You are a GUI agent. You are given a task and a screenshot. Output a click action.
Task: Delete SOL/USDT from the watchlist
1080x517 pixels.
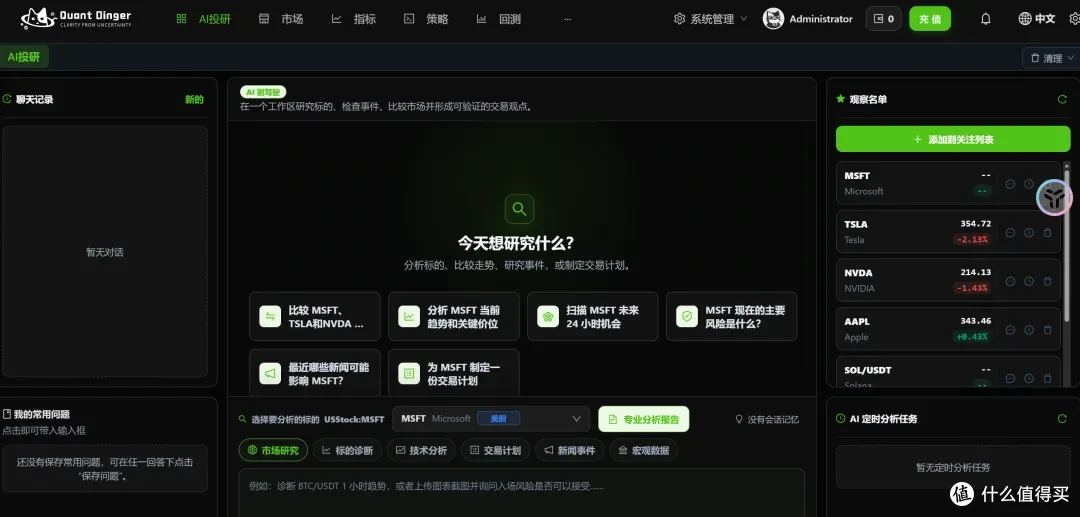(x=1048, y=378)
